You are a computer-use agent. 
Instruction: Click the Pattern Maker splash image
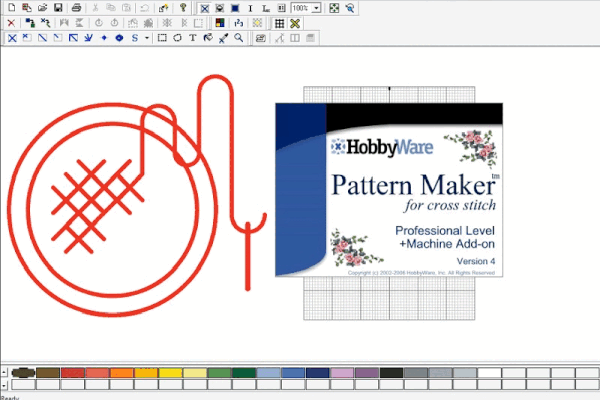pyautogui.click(x=389, y=190)
